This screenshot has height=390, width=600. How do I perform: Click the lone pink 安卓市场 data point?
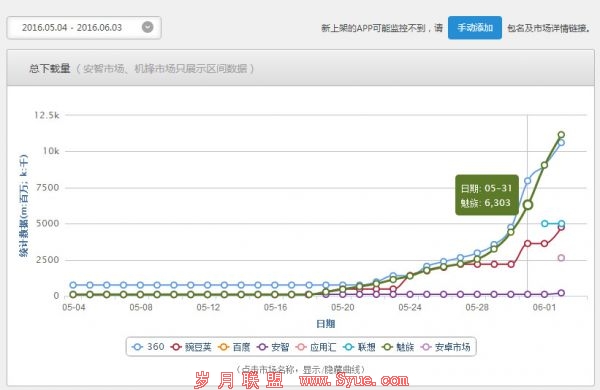tap(561, 258)
